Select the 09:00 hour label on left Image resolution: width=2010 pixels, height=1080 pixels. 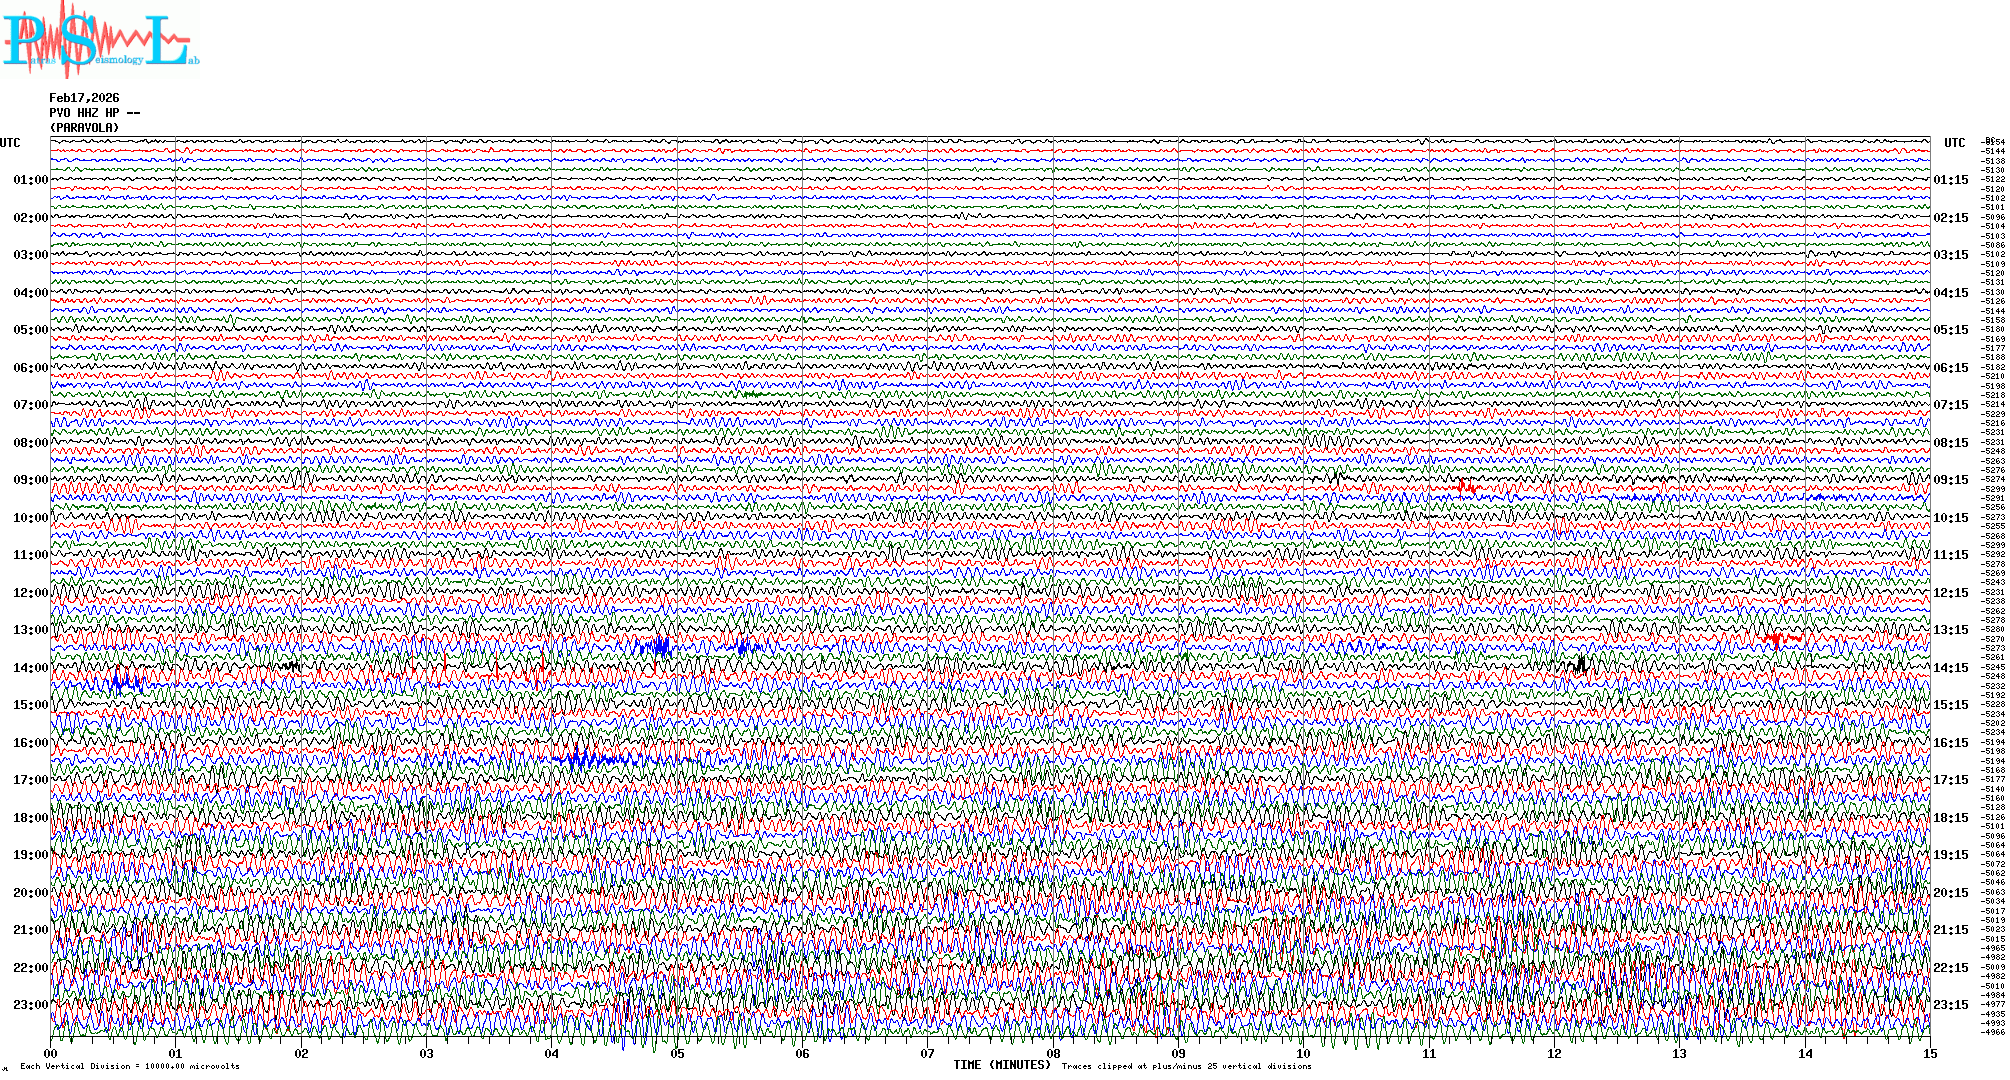point(30,480)
